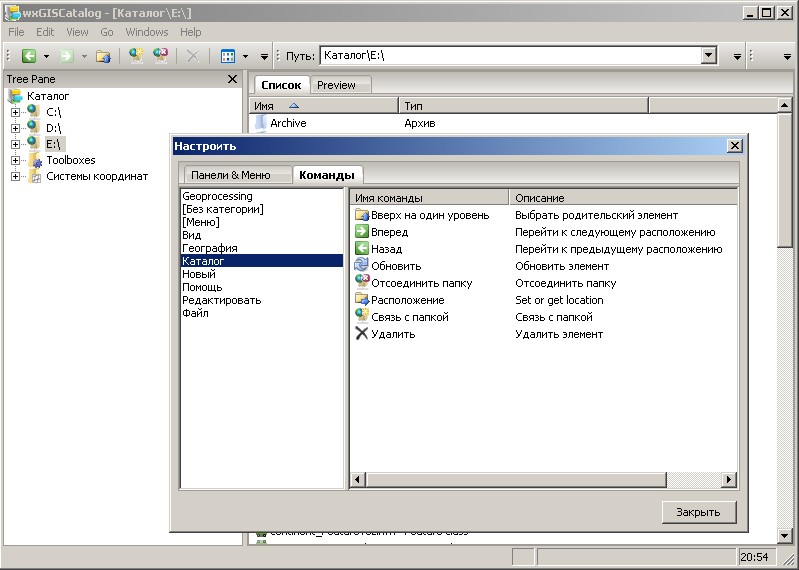
Task: Click the Disconnect folder toolbar icon
Action: [160, 56]
